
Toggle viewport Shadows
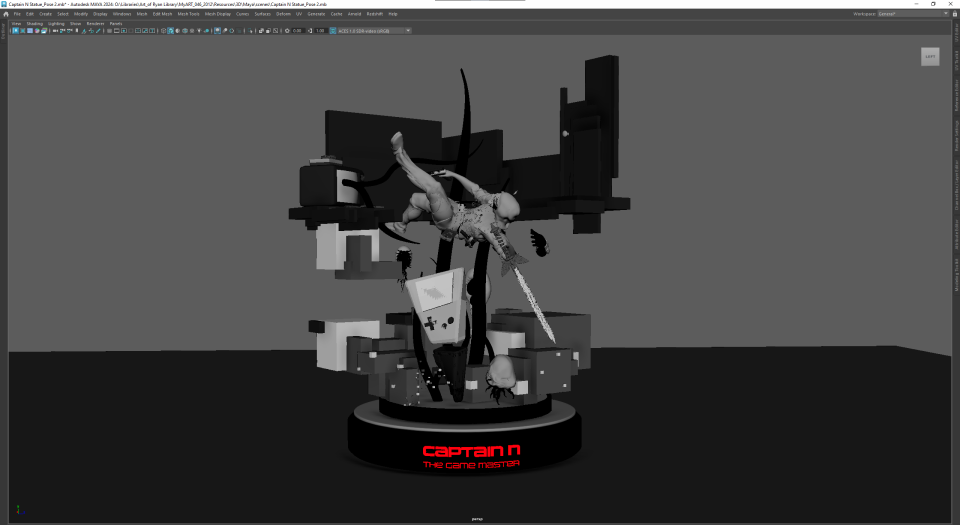(206, 30)
